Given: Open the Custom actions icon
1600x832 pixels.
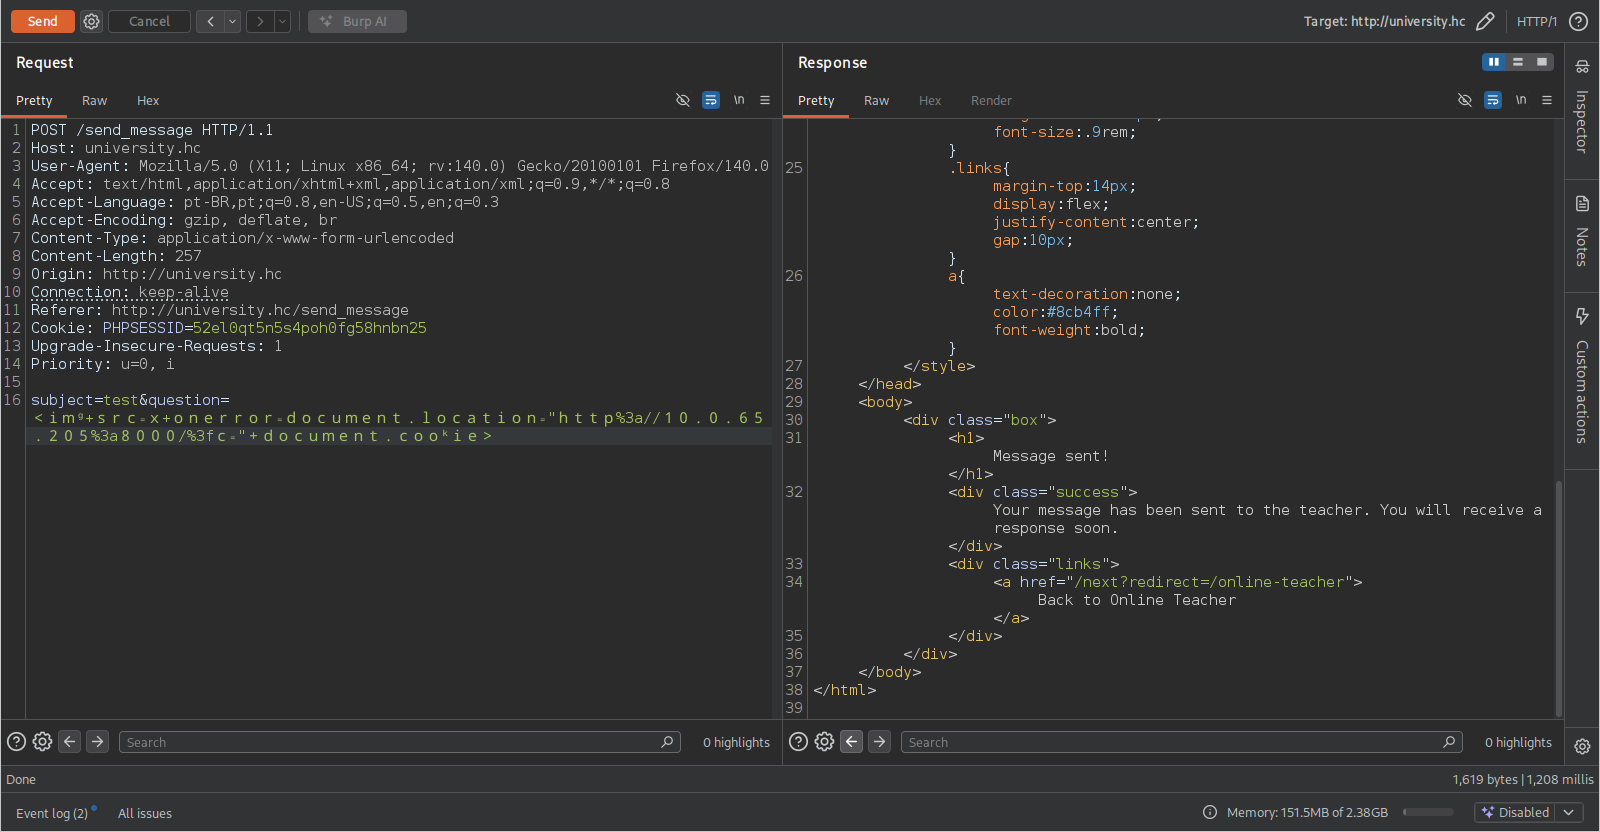Looking at the screenshot, I should pyautogui.click(x=1582, y=316).
